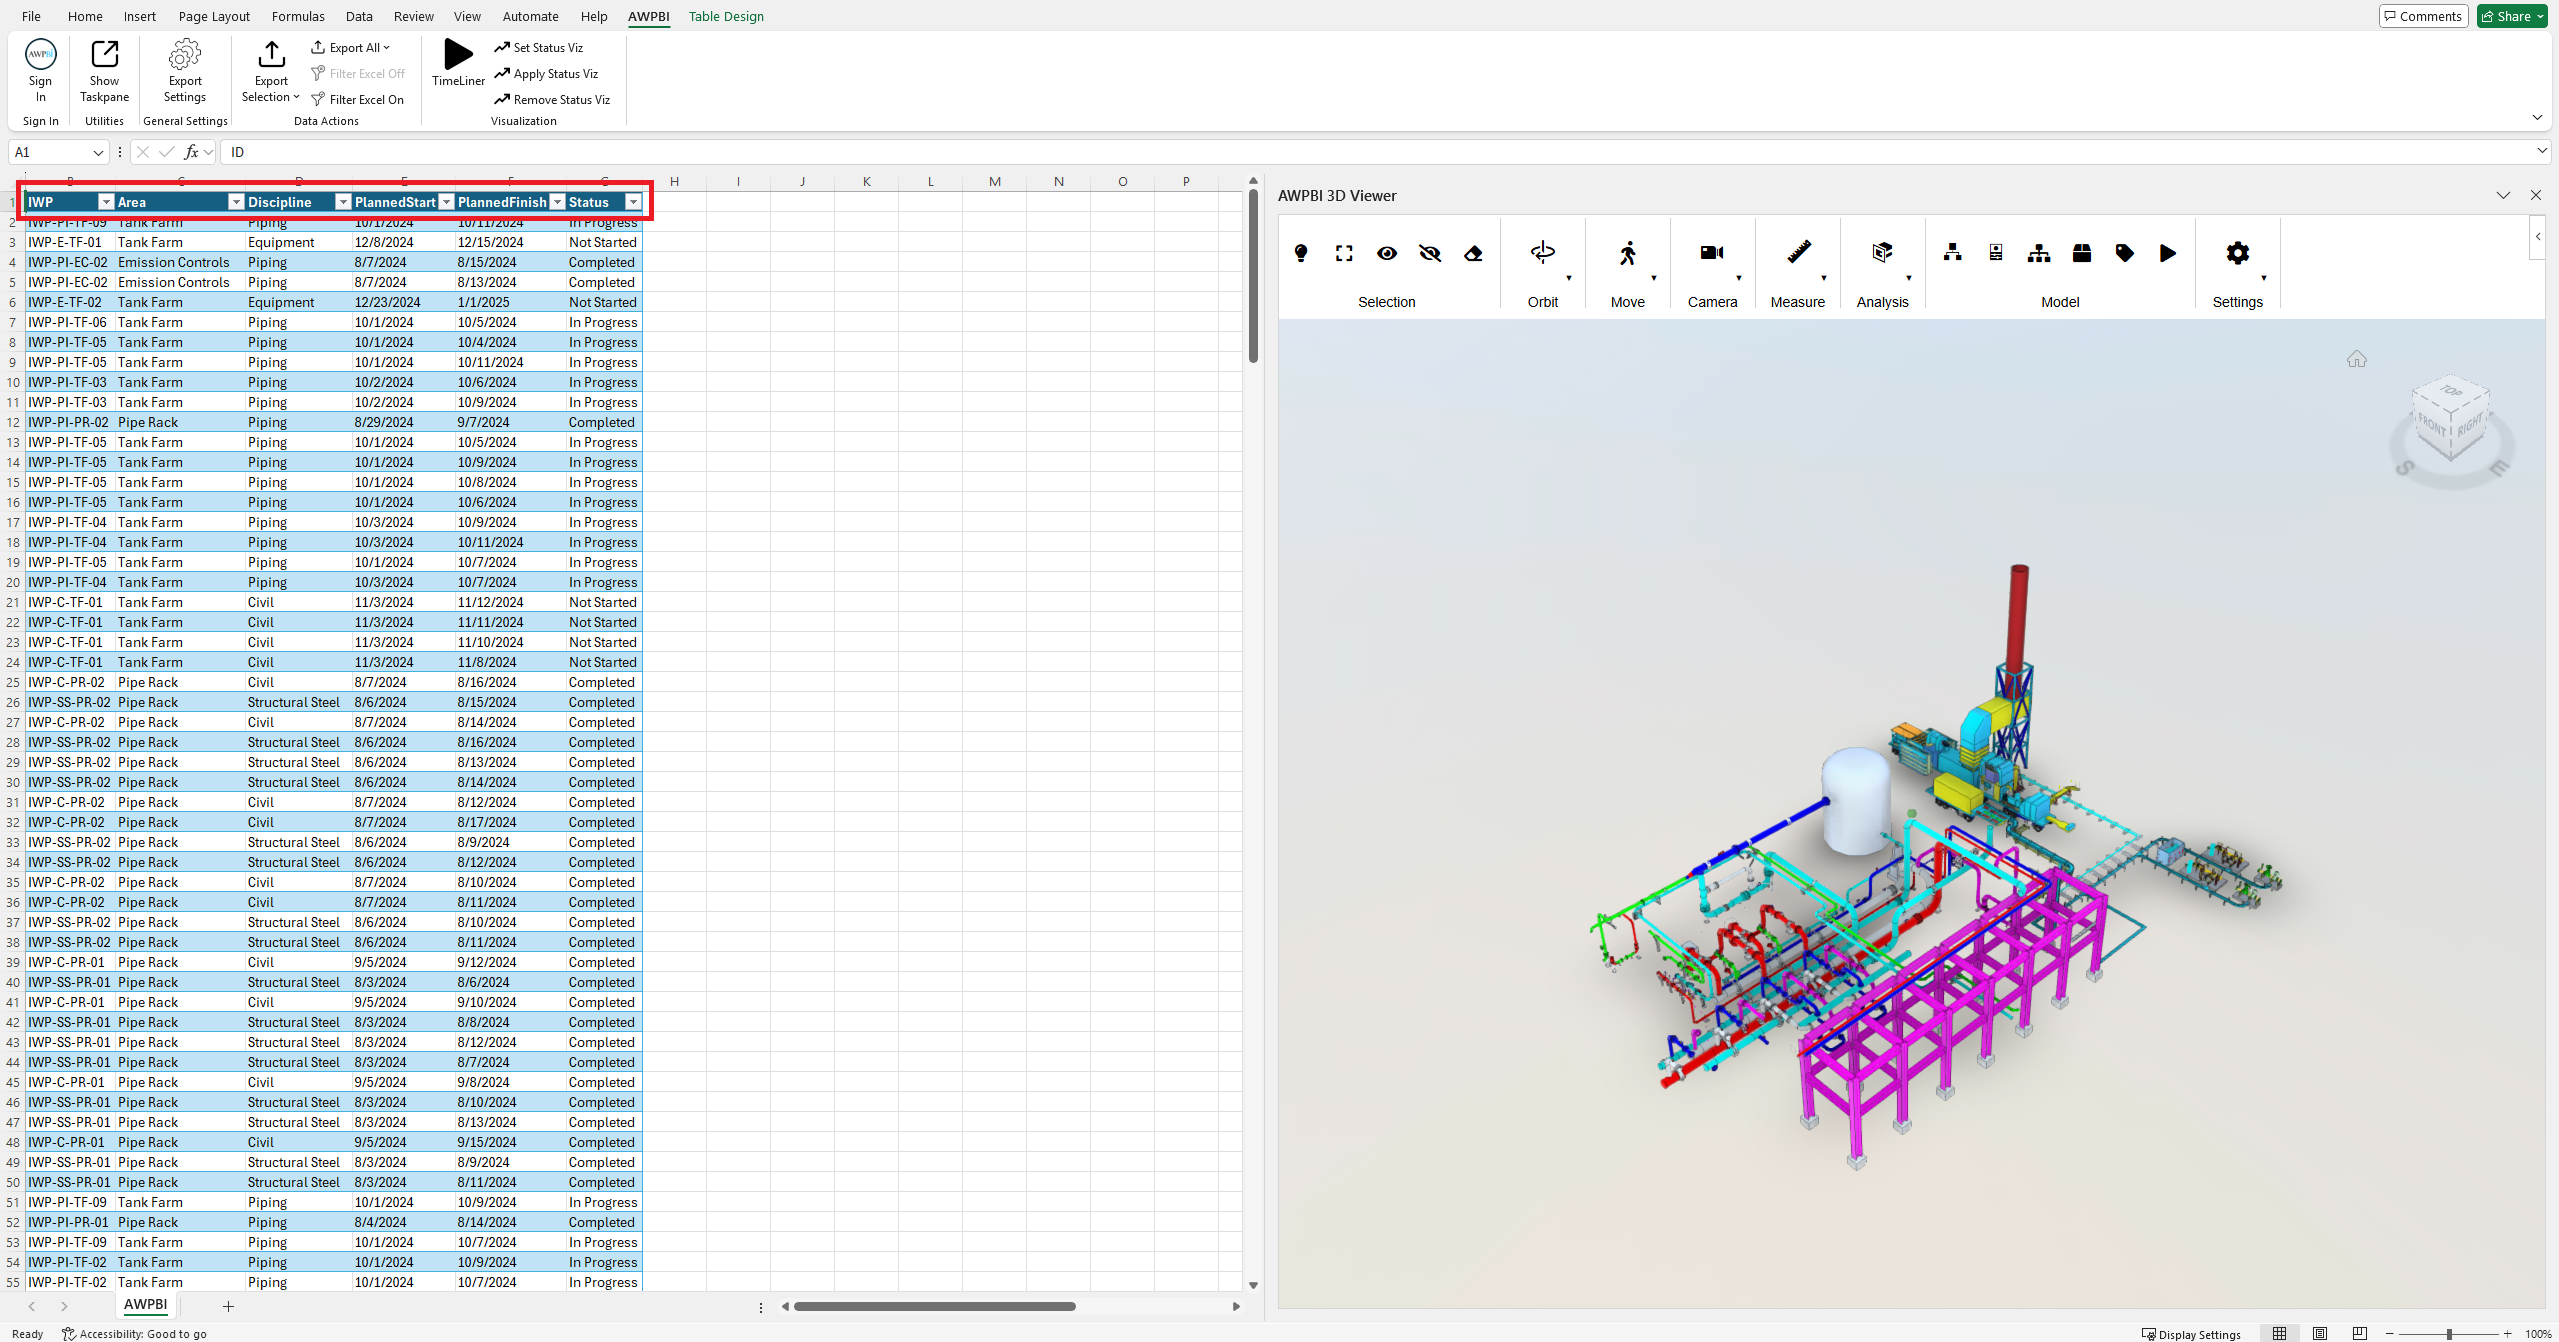This screenshot has width=2559, height=1342.
Task: Open the viewer Settings gear icon
Action: (x=2238, y=253)
